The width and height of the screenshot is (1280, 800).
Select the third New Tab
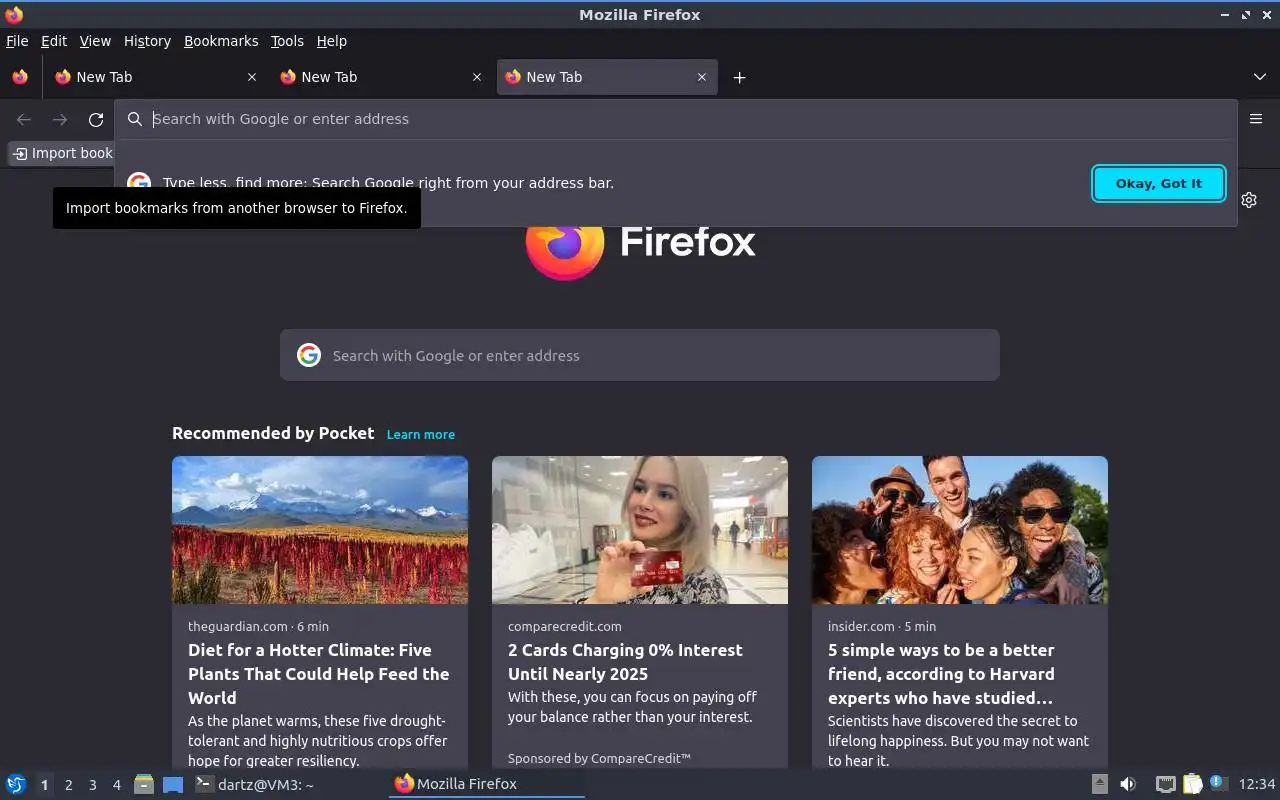pos(607,77)
